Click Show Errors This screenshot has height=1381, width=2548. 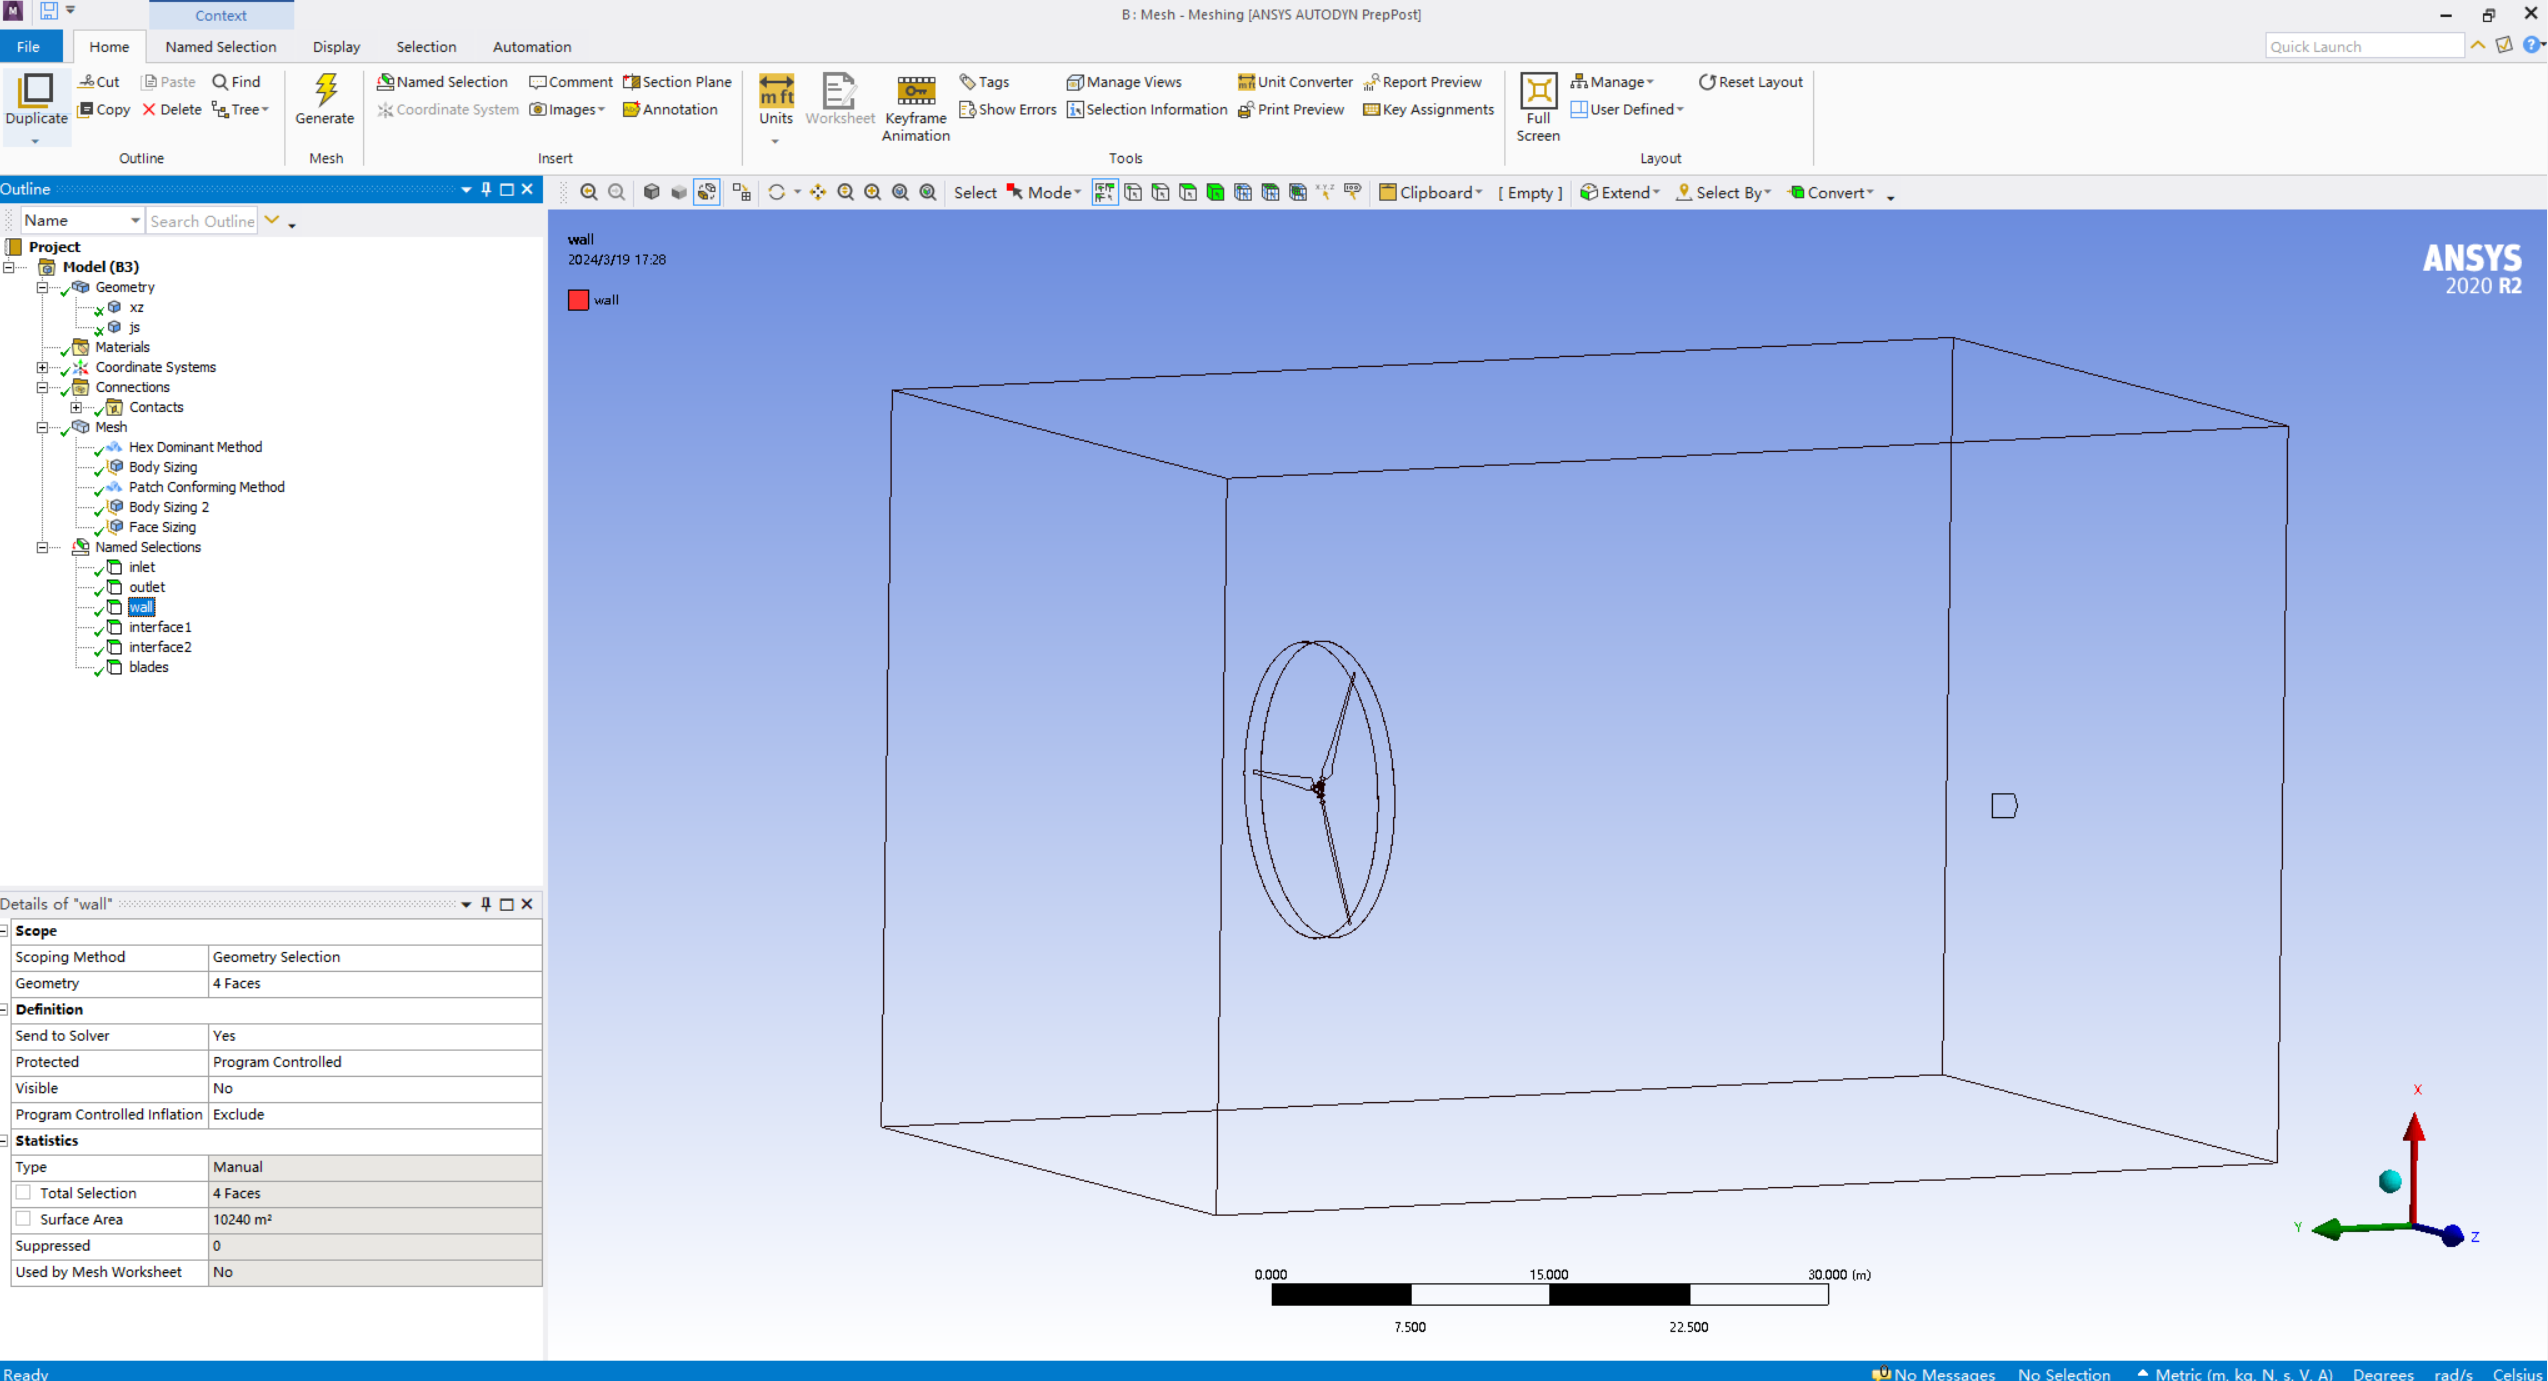1008,109
